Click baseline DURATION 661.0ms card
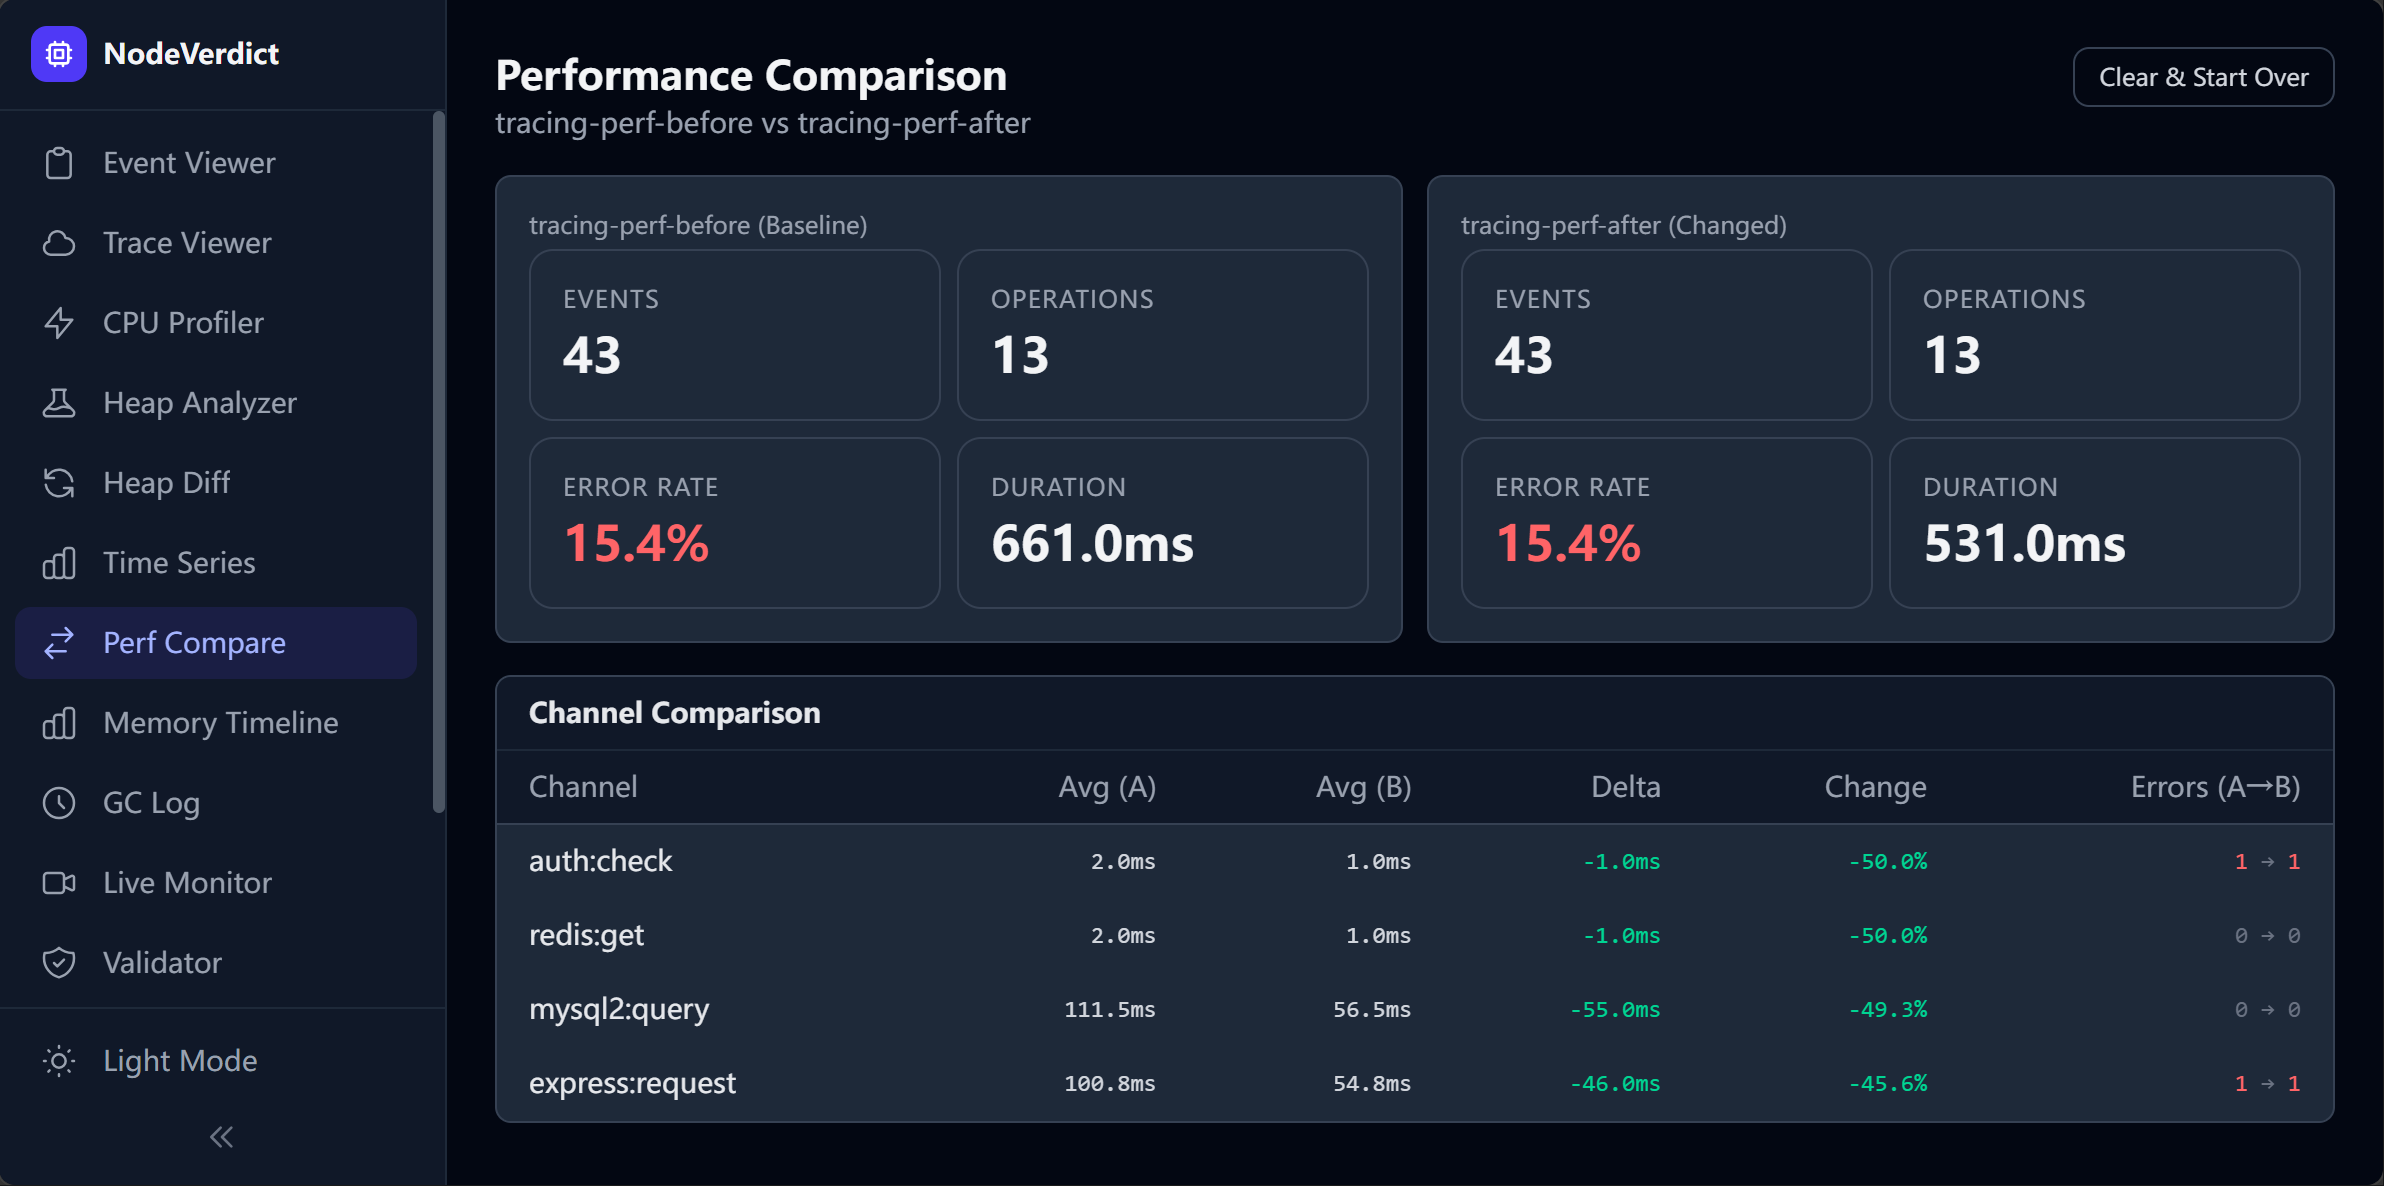 tap(1162, 523)
